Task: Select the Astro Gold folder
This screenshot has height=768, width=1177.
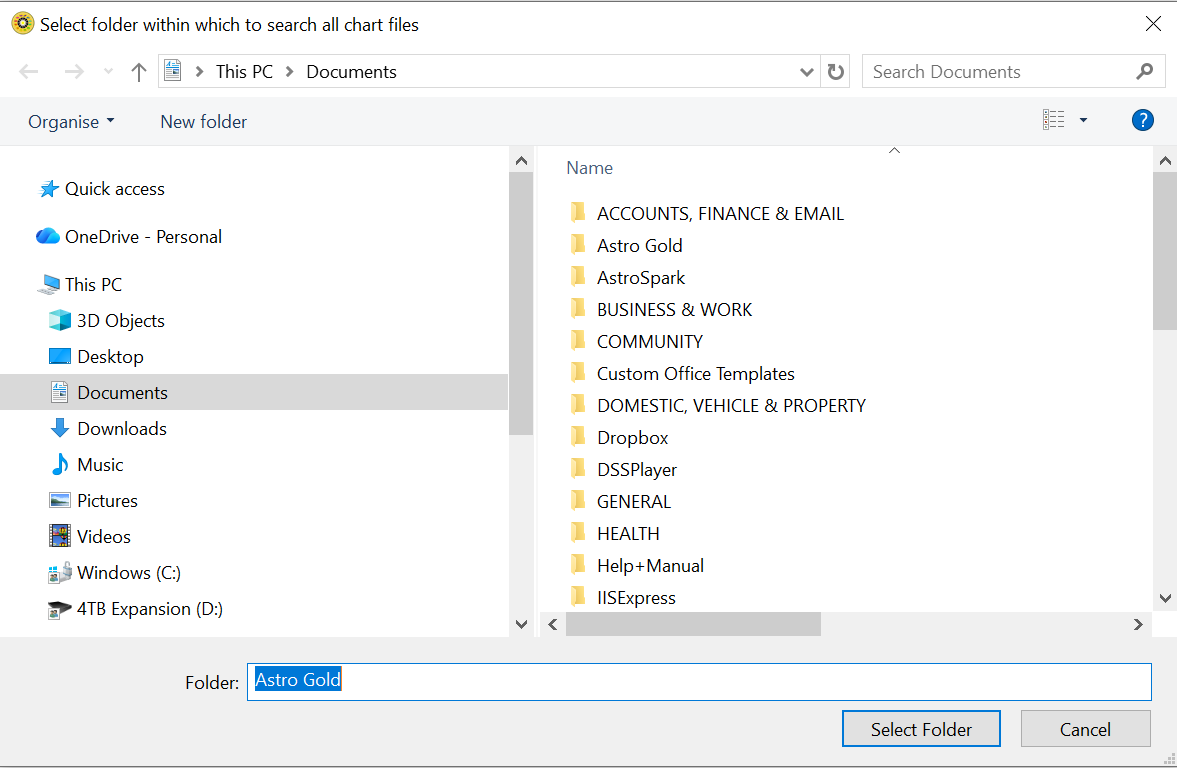Action: [626, 246]
